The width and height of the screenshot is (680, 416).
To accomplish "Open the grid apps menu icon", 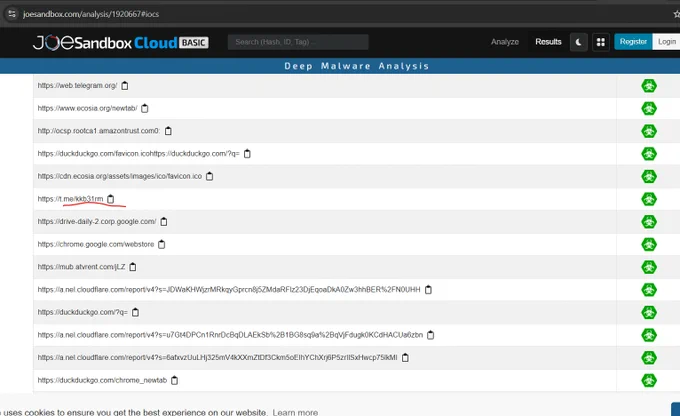I will pos(601,42).
